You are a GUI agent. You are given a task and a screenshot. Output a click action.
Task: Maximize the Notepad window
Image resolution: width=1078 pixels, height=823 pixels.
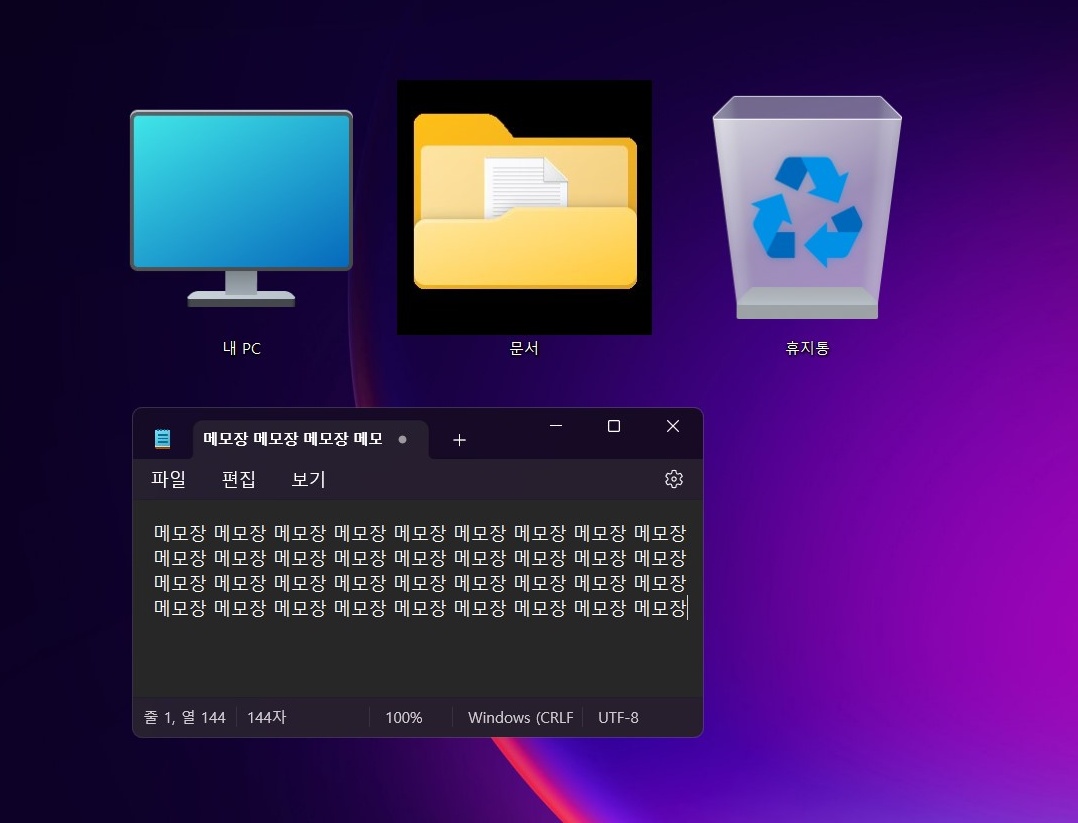point(614,426)
